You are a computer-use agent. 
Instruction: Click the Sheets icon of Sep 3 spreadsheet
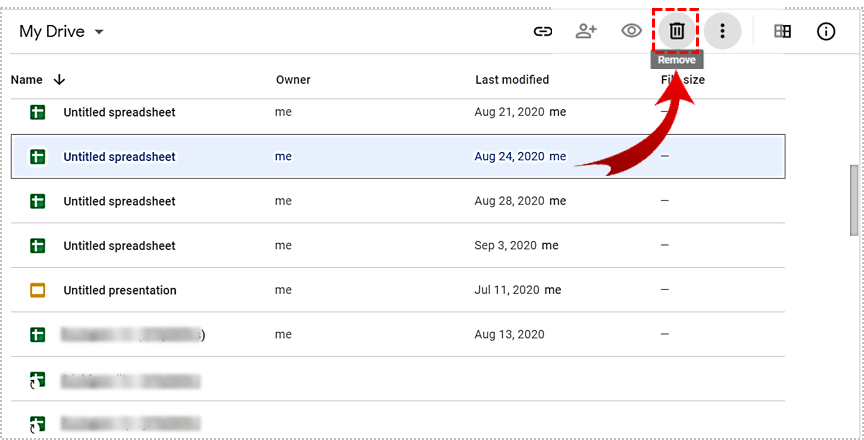point(38,246)
